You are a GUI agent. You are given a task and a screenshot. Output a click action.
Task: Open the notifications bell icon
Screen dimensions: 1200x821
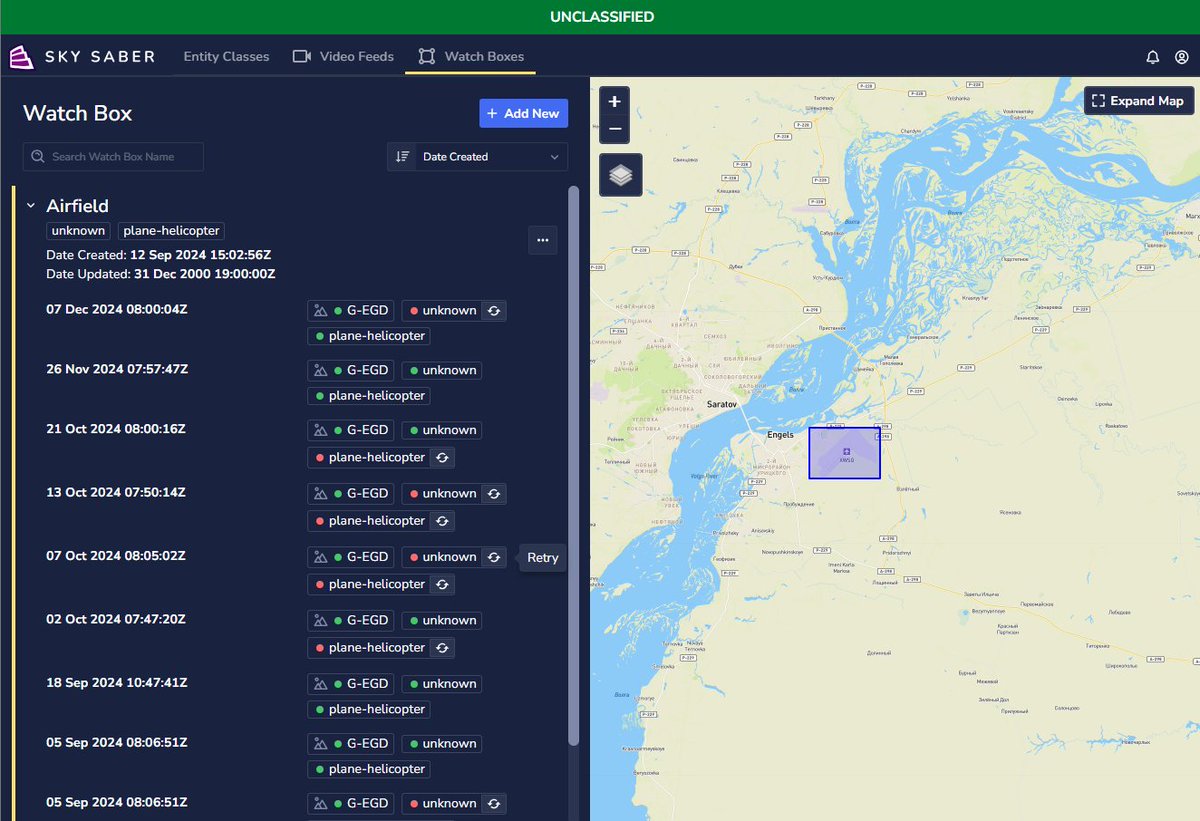click(x=1153, y=57)
